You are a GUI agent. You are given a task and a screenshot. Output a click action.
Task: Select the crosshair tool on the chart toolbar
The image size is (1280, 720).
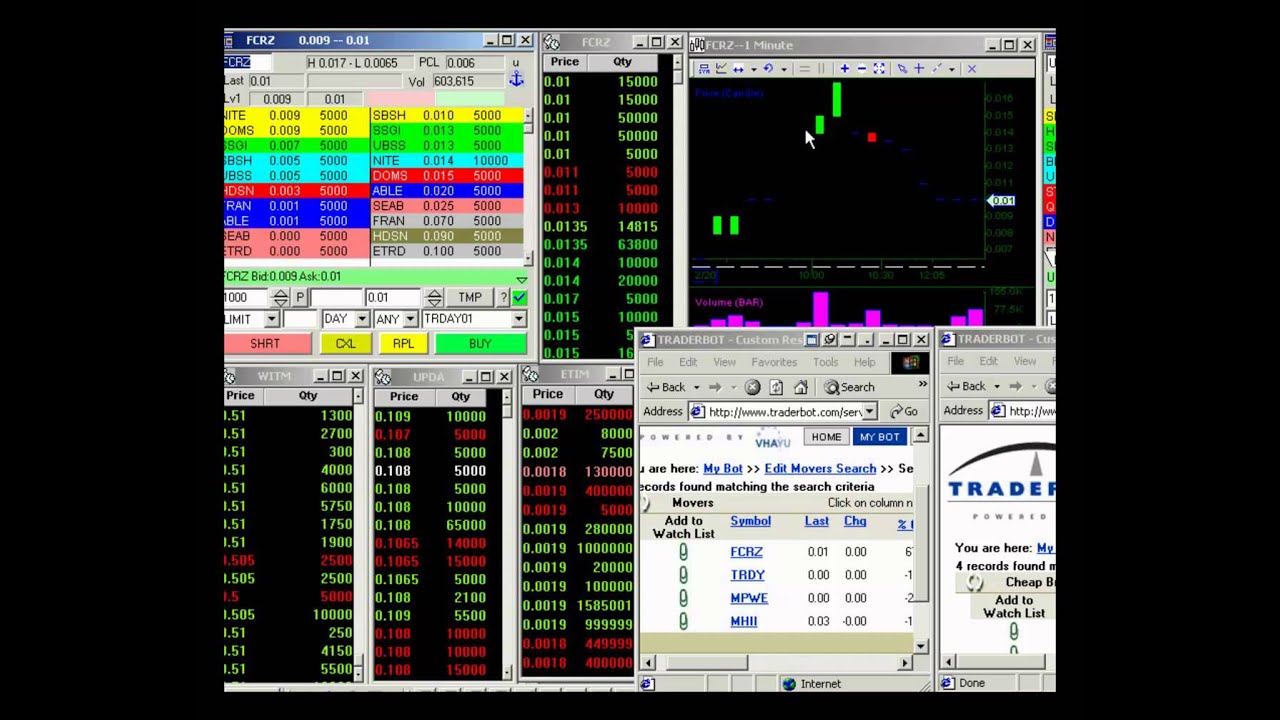click(919, 68)
